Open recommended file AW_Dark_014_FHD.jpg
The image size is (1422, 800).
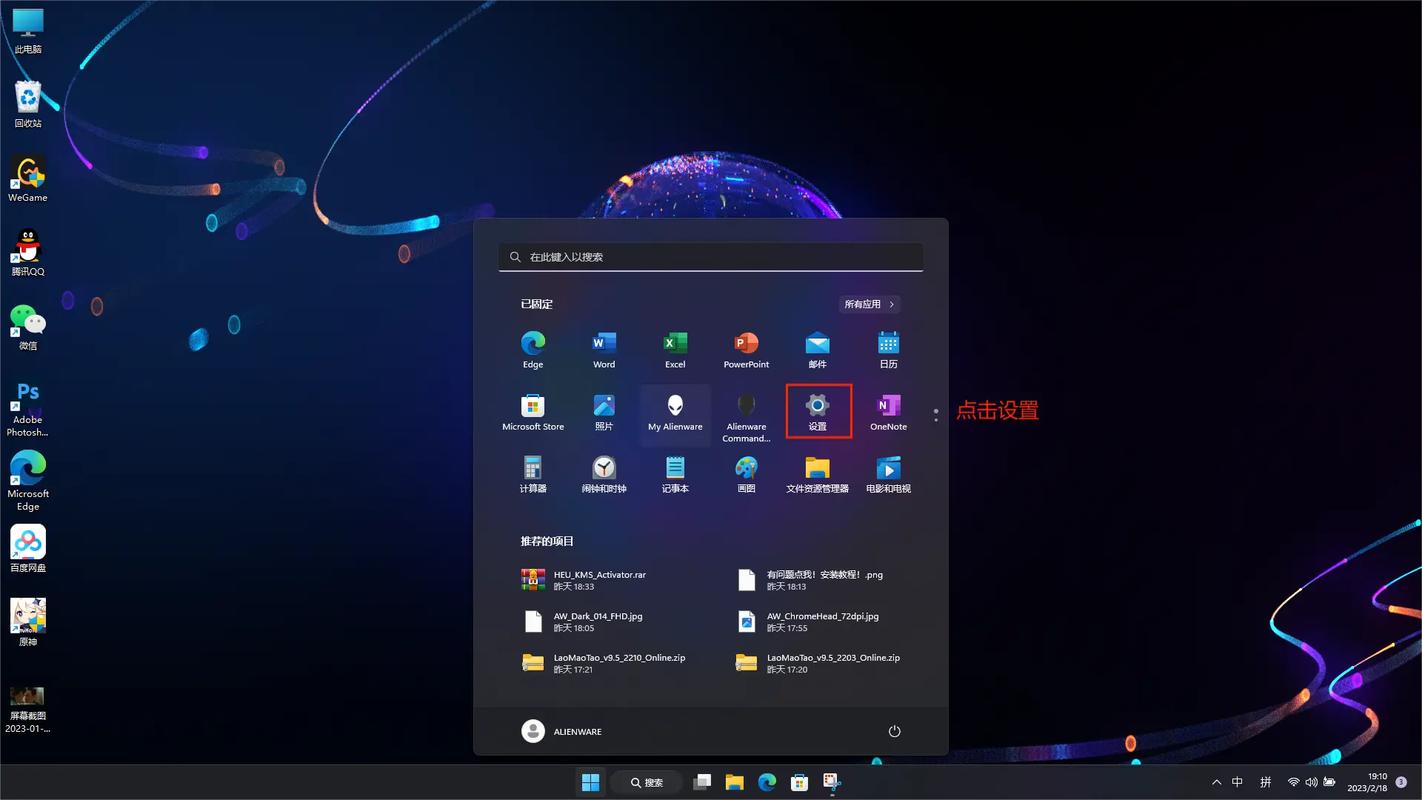600,621
